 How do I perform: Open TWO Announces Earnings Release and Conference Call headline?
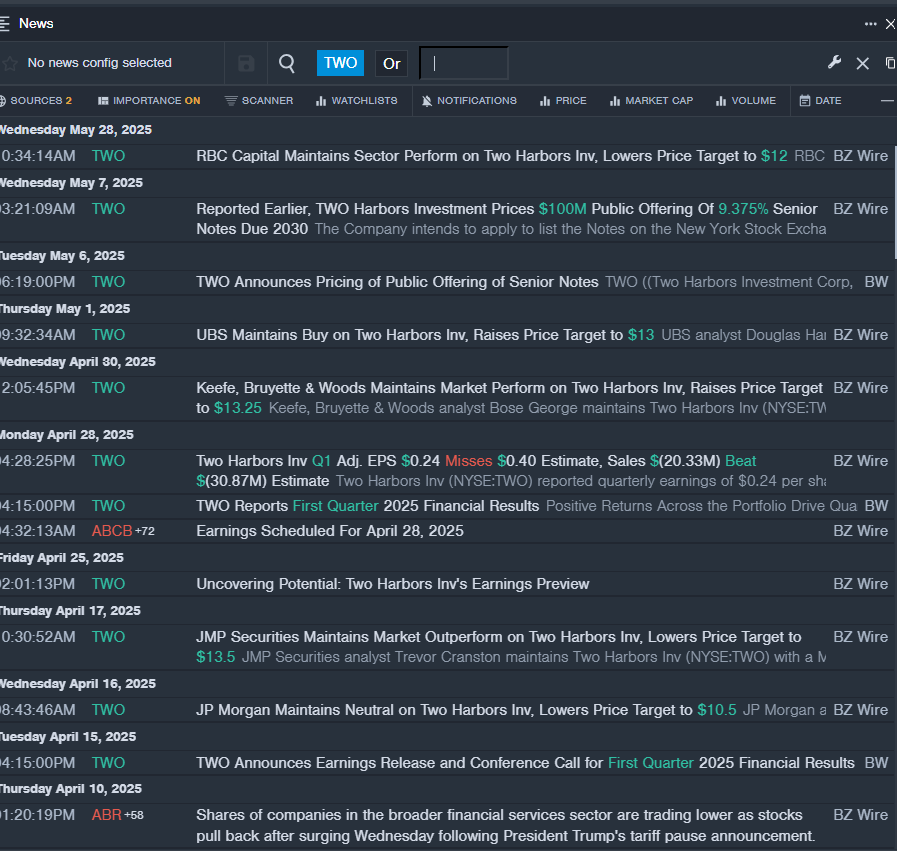pyautogui.click(x=525, y=763)
